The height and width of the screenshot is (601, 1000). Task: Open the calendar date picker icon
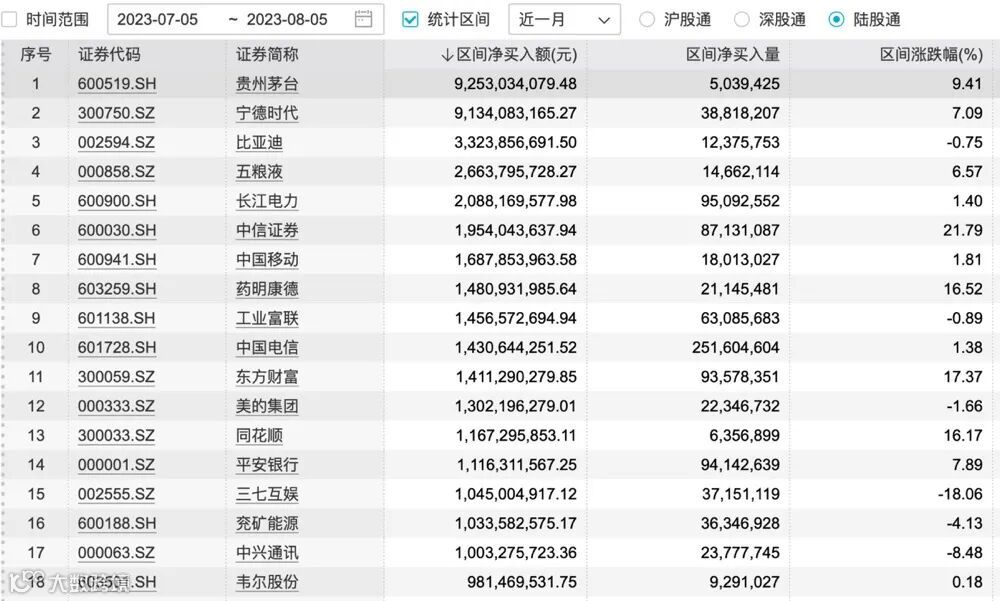pos(364,19)
